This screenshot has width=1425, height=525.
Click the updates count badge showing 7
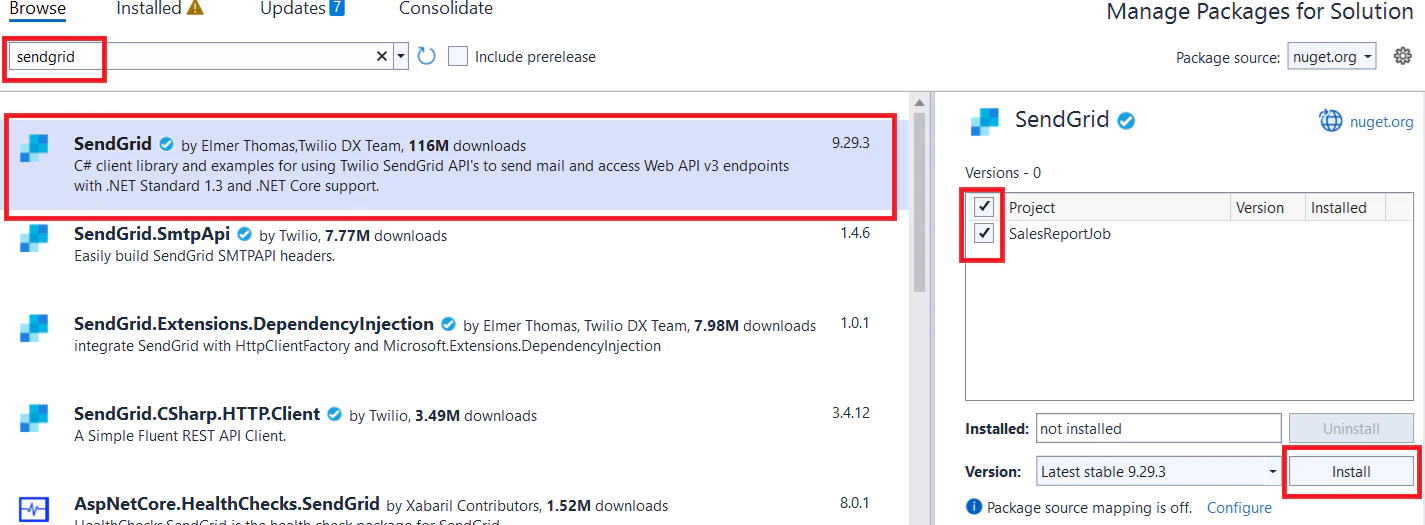coord(337,9)
